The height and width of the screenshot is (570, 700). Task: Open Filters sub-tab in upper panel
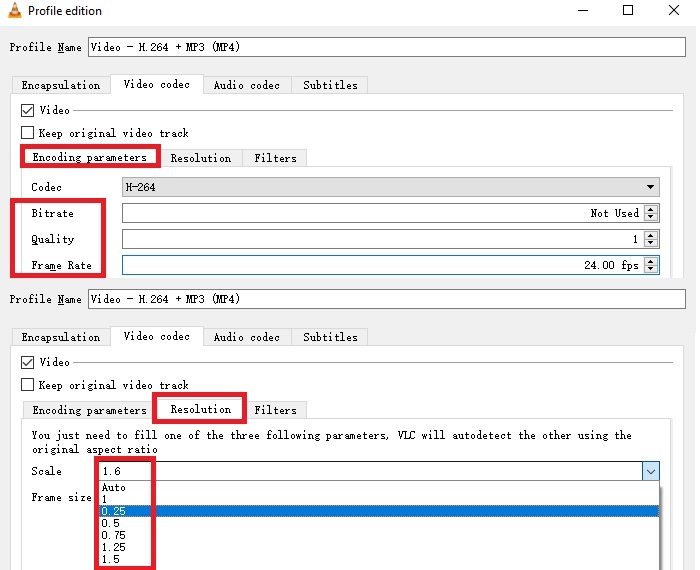coord(275,158)
